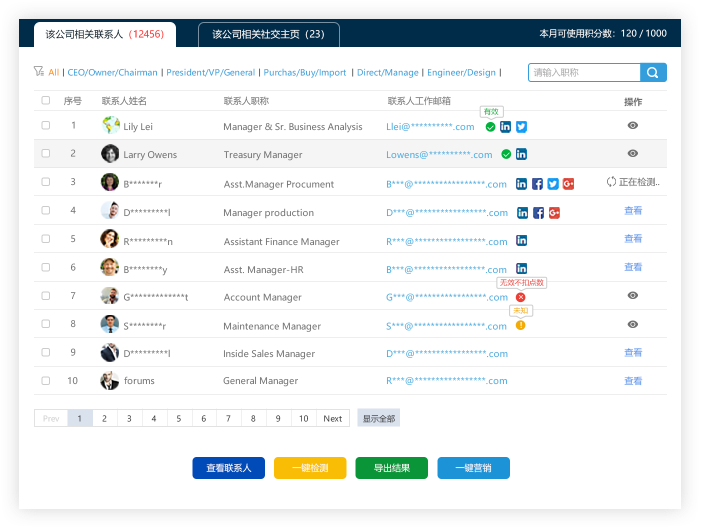This screenshot has width=701, height=529.
Task: Click Facebook icon in row 4
Action: point(538,213)
